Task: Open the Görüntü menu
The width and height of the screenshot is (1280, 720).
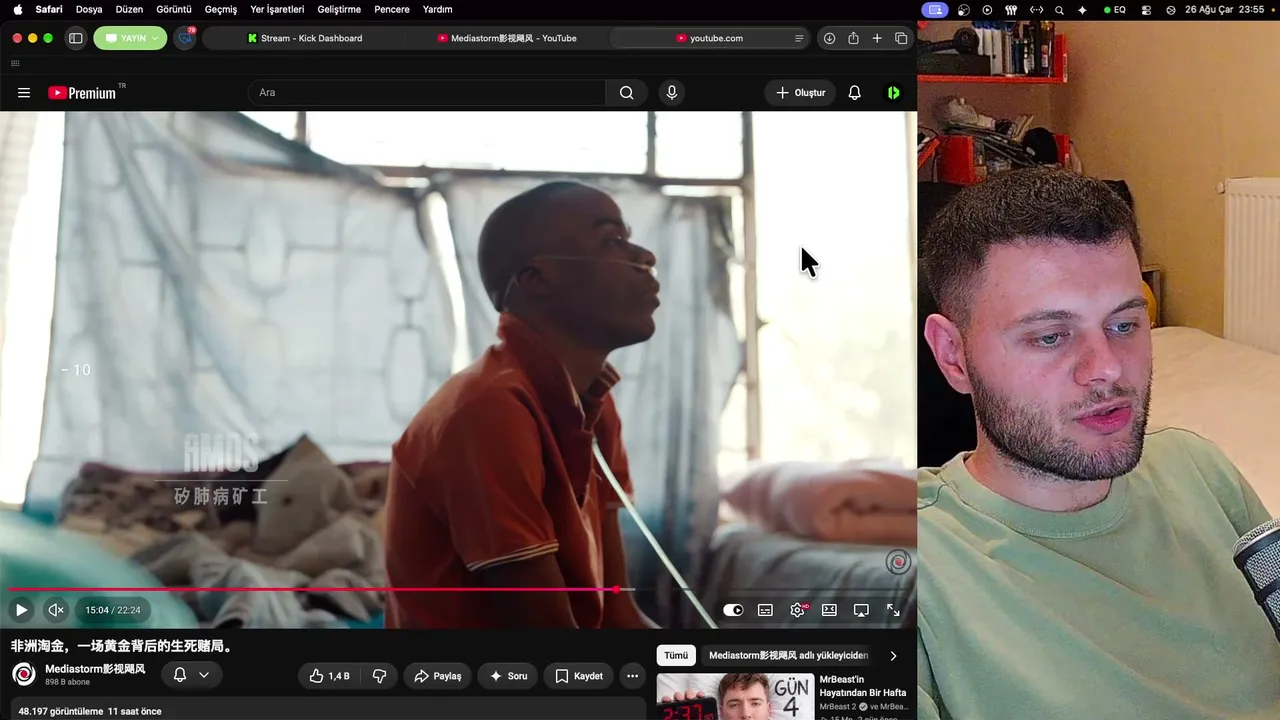Action: (x=174, y=9)
